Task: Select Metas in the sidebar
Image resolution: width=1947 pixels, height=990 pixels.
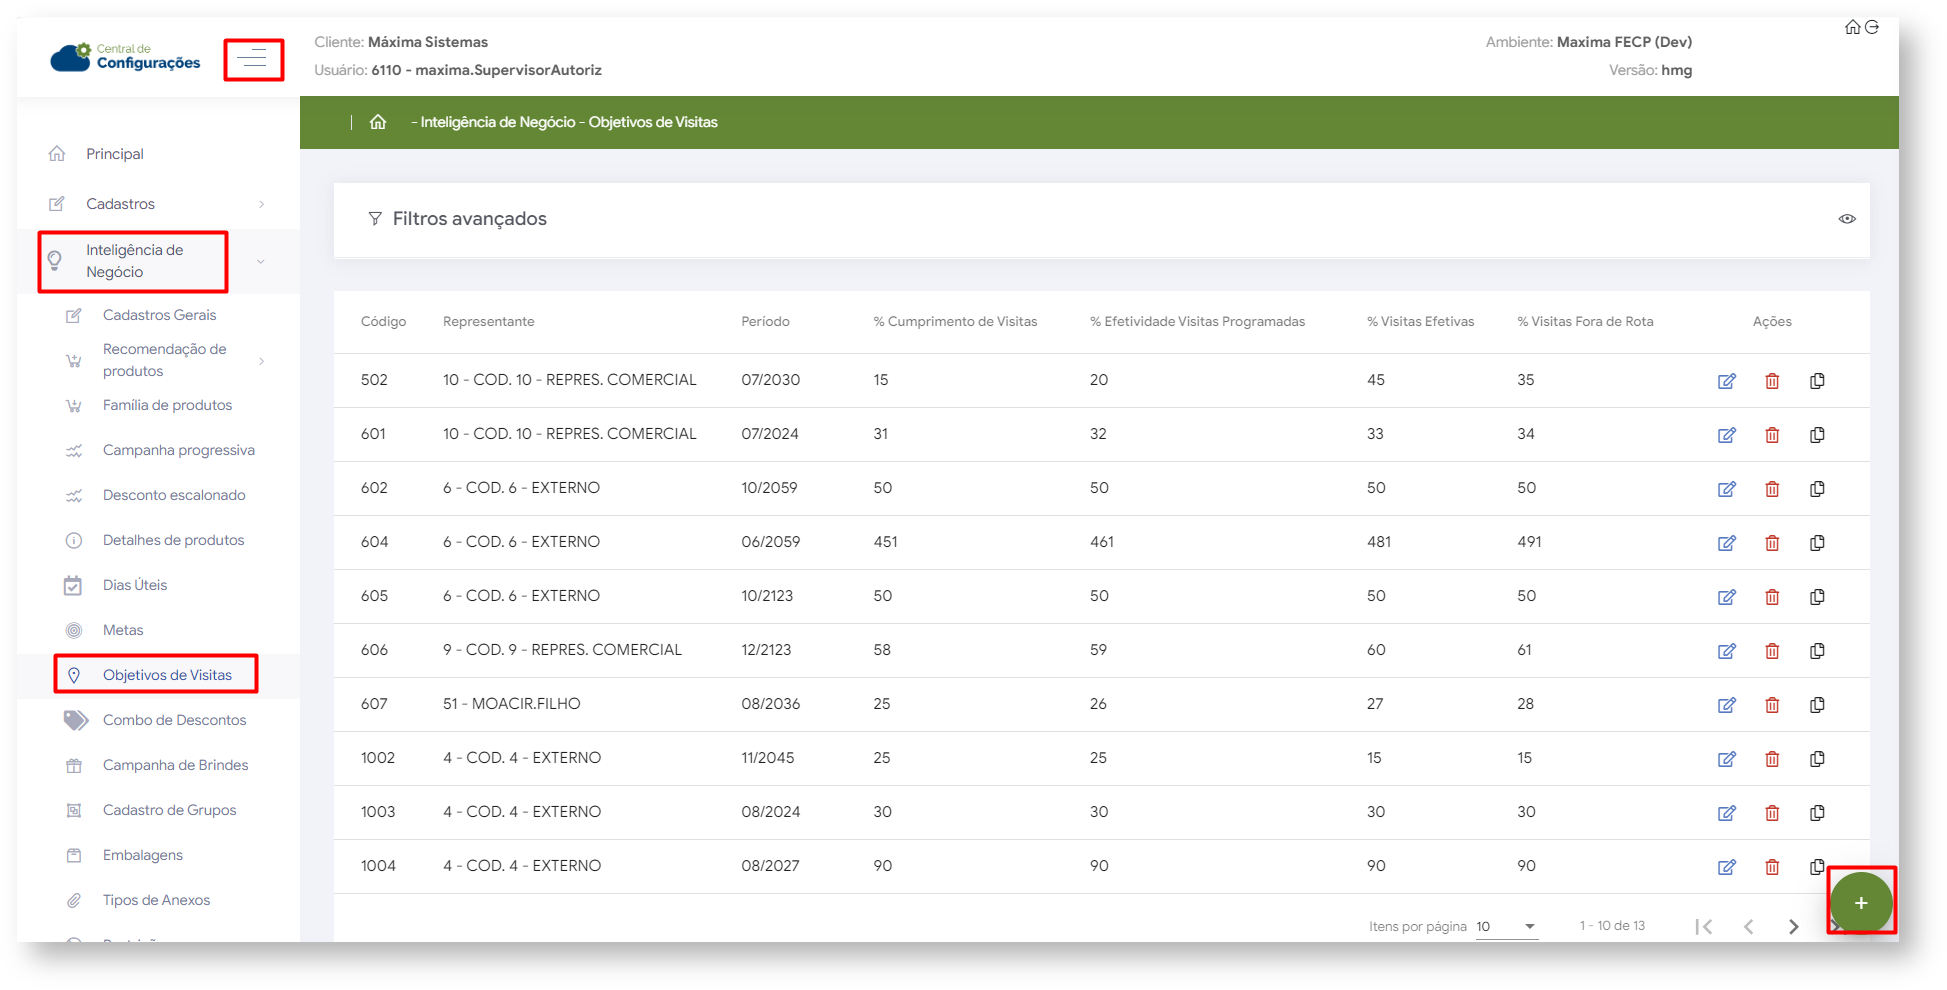Action: [x=123, y=630]
